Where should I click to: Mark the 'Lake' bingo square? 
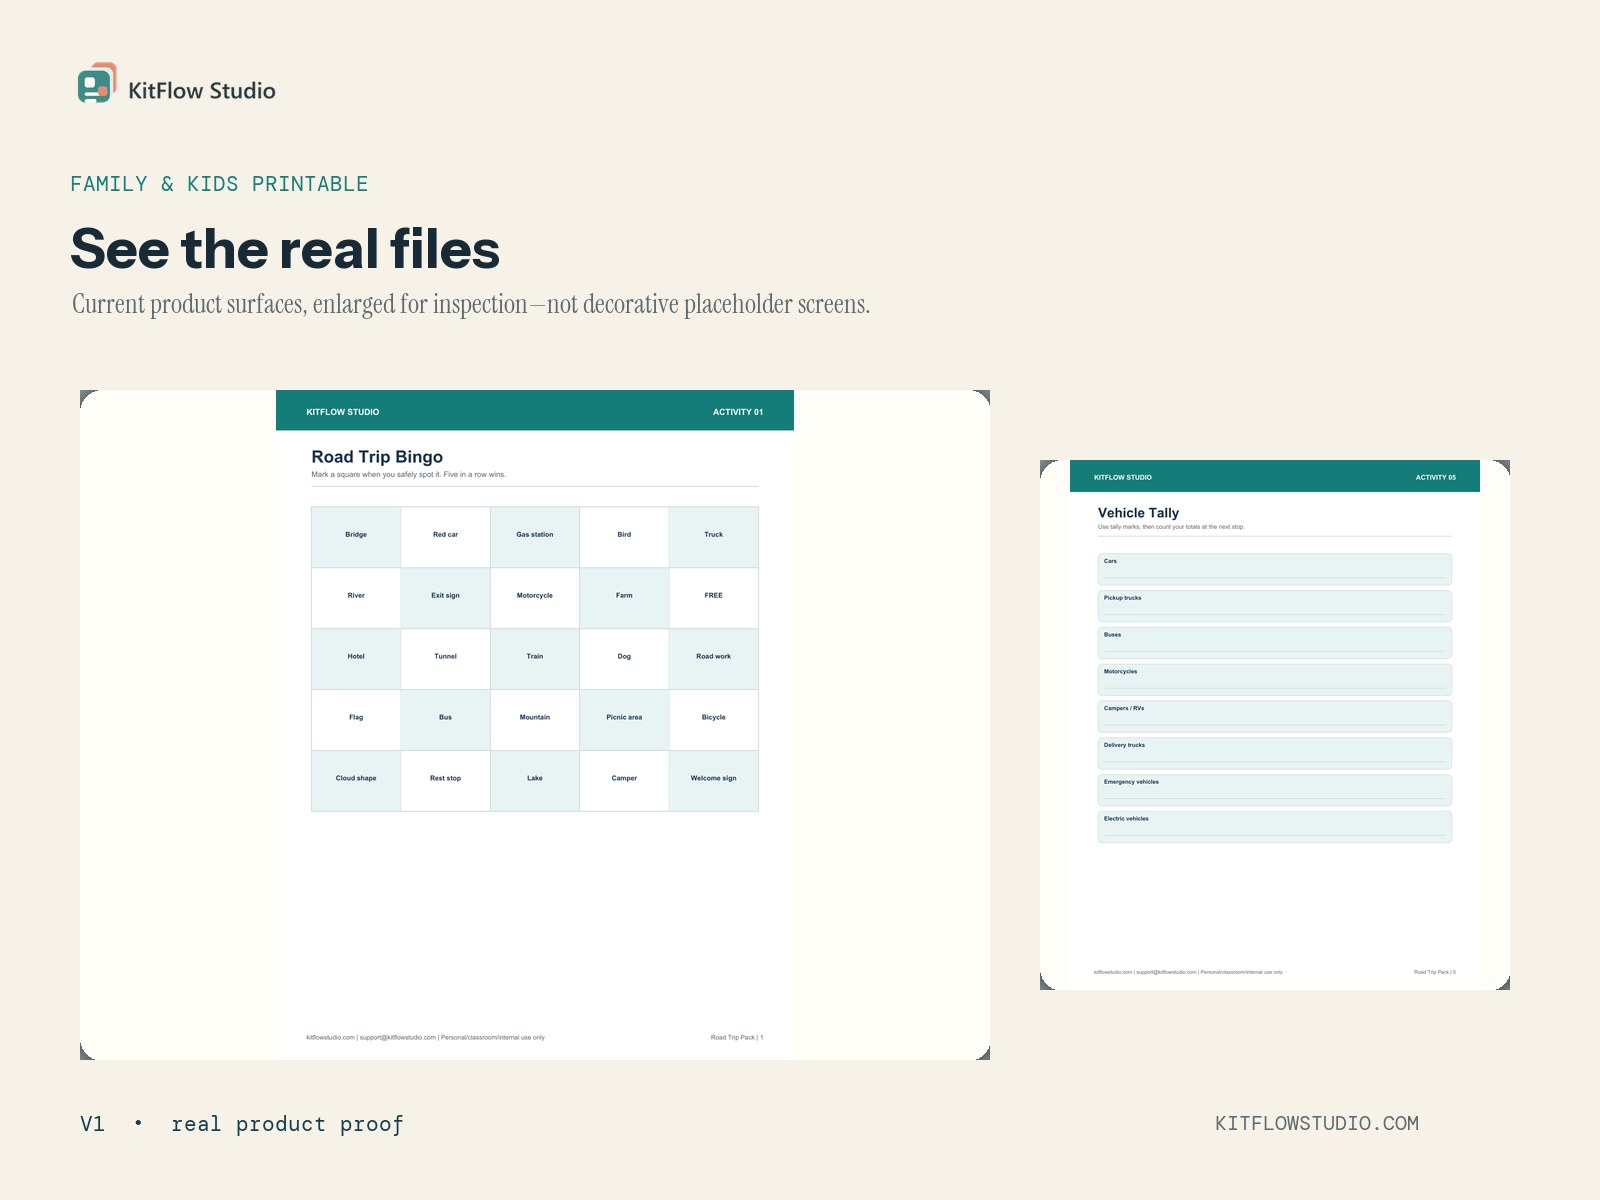535,781
